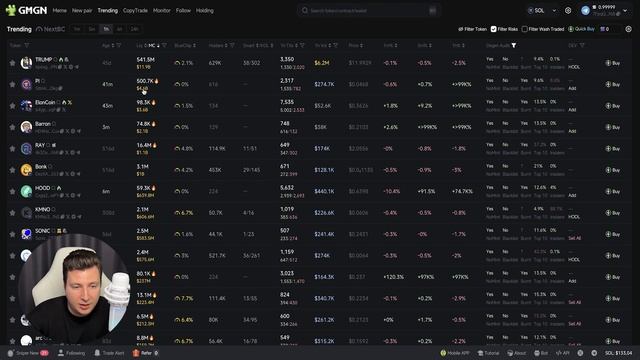640x360 pixels.
Task: Click the Degen Audit filter funnel
Action: [513, 45]
